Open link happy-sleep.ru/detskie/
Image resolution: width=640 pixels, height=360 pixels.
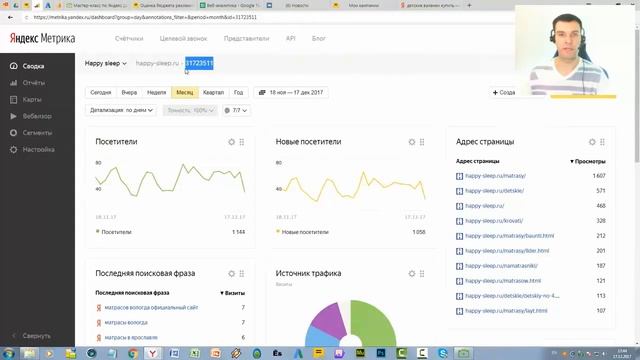point(494,191)
